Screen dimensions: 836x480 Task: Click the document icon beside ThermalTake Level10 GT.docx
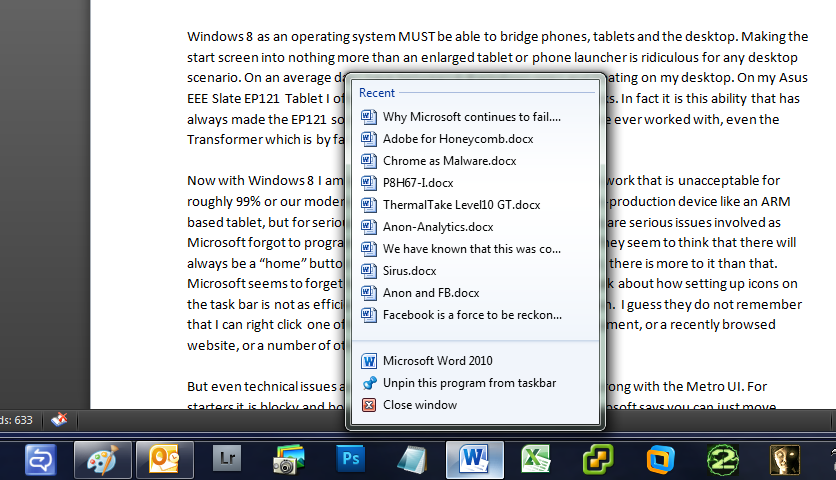click(x=369, y=205)
